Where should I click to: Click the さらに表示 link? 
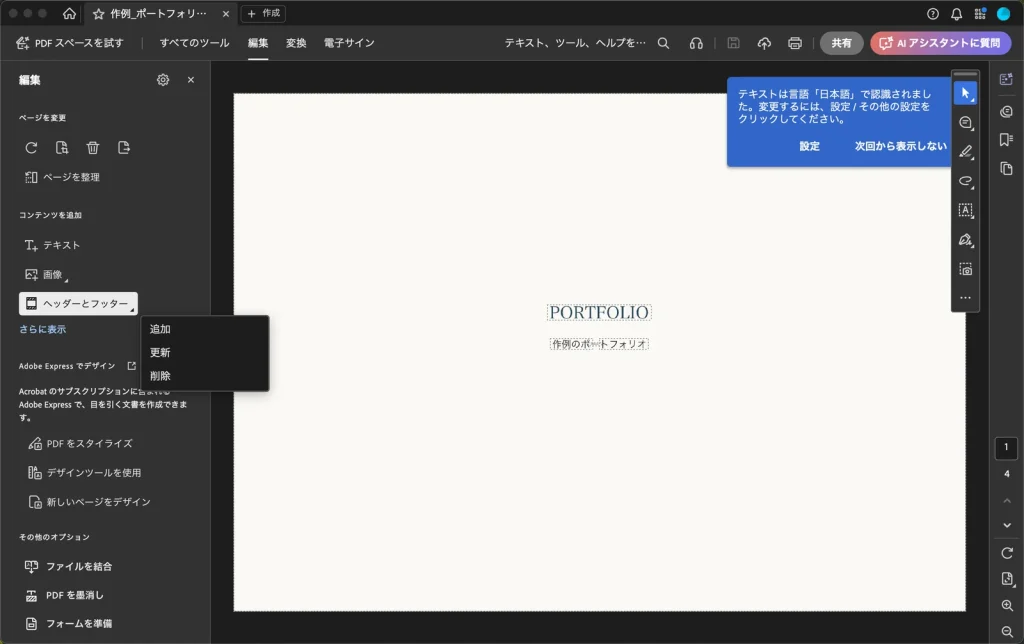(42, 329)
